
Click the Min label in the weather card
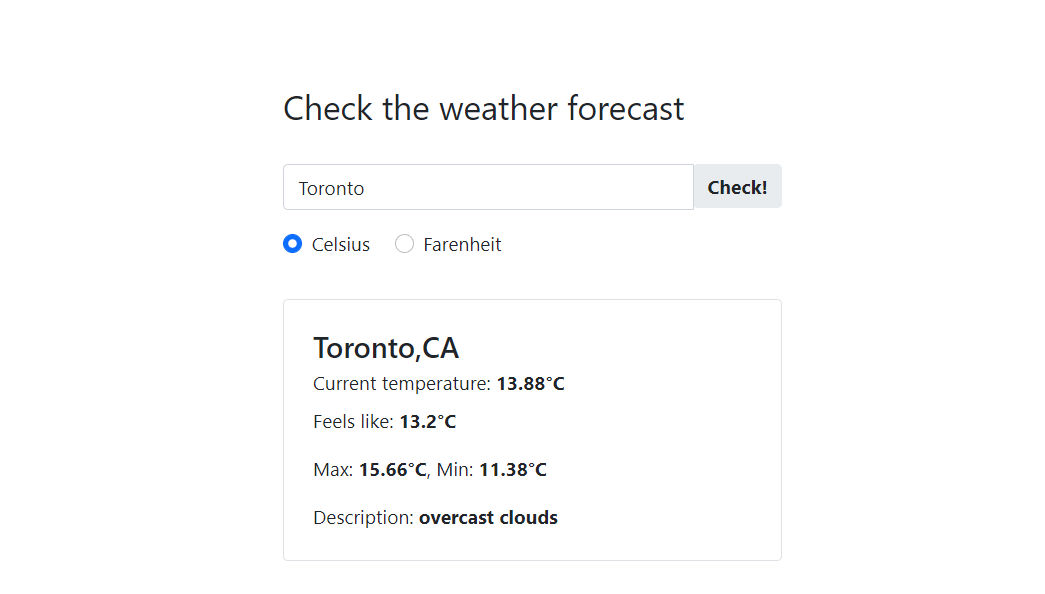click(x=455, y=470)
